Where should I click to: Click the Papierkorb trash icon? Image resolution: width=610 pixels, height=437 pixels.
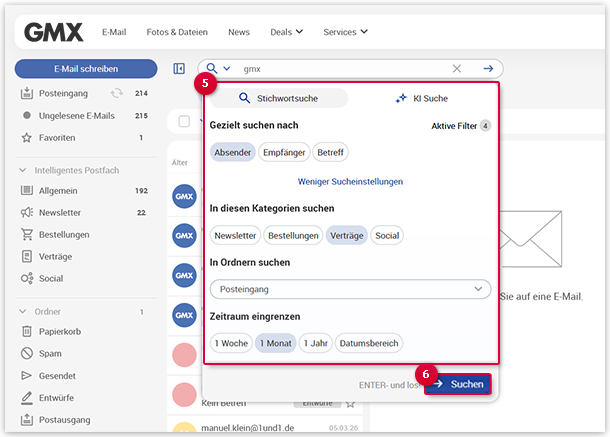[26, 332]
